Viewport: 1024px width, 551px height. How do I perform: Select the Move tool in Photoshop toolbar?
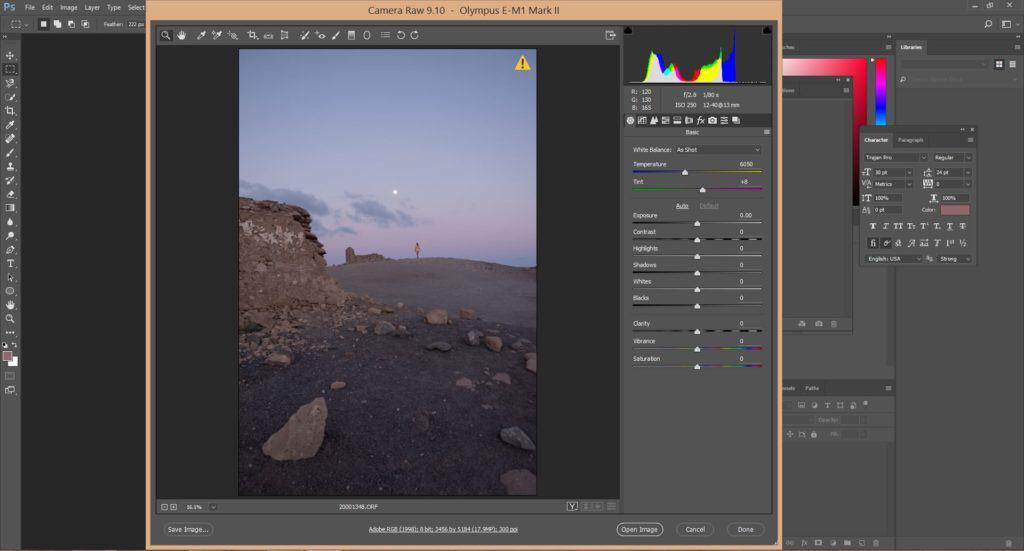click(10, 55)
